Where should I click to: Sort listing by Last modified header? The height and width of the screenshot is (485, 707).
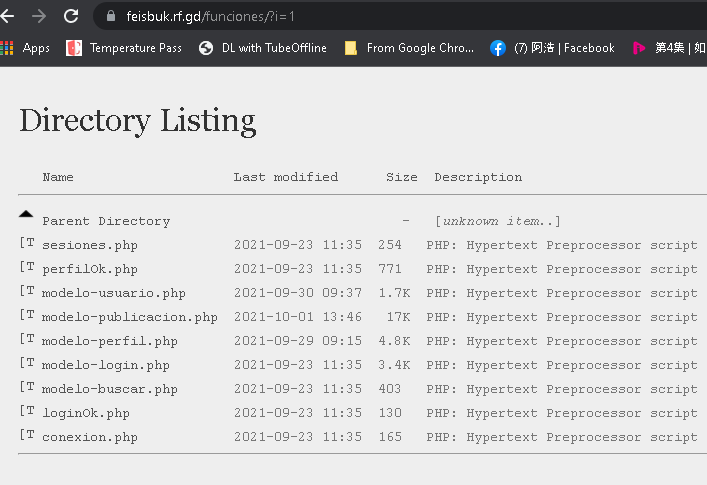coord(286,177)
